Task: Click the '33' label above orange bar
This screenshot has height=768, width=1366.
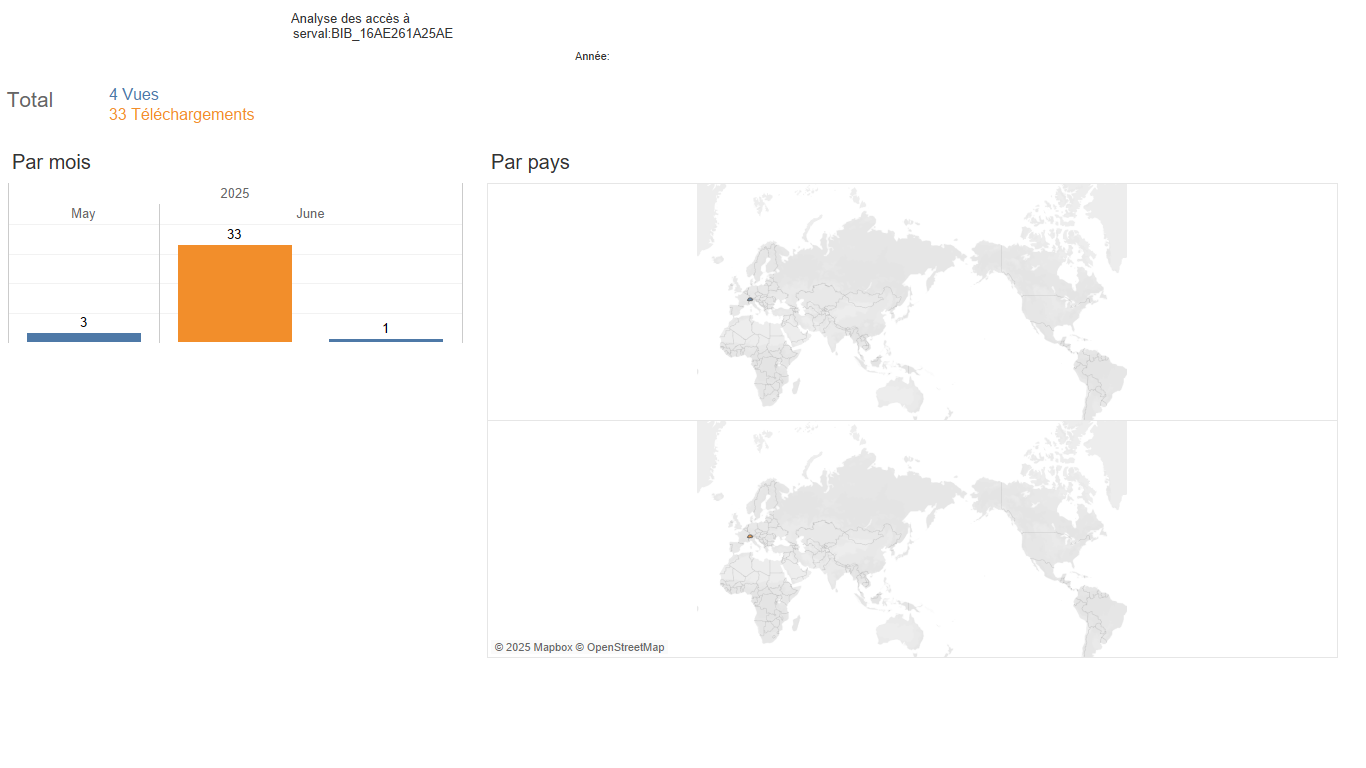Action: click(x=234, y=234)
